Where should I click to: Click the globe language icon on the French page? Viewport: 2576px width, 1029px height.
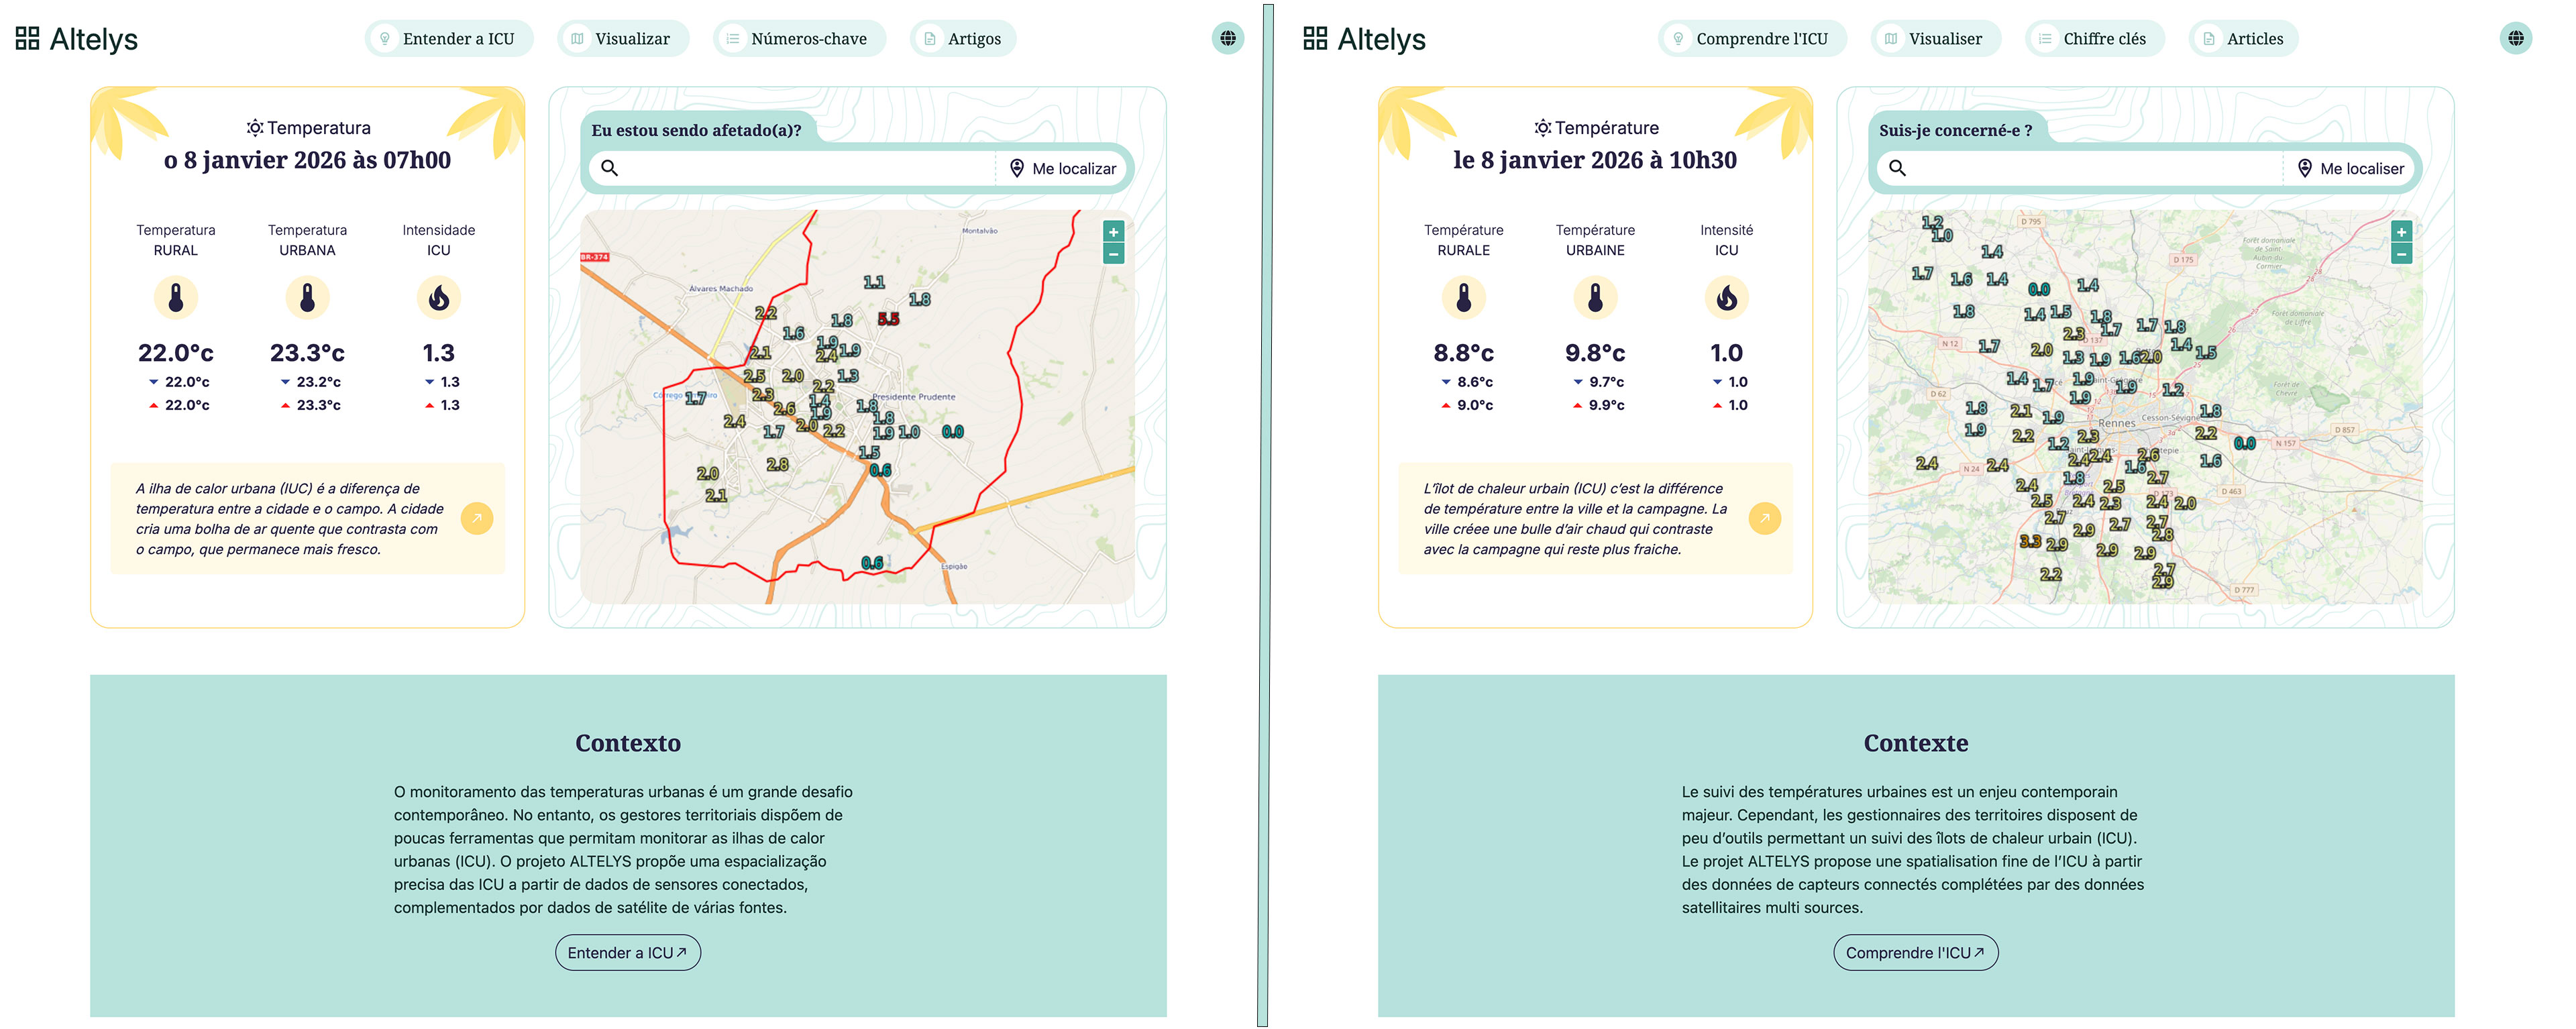[2517, 38]
